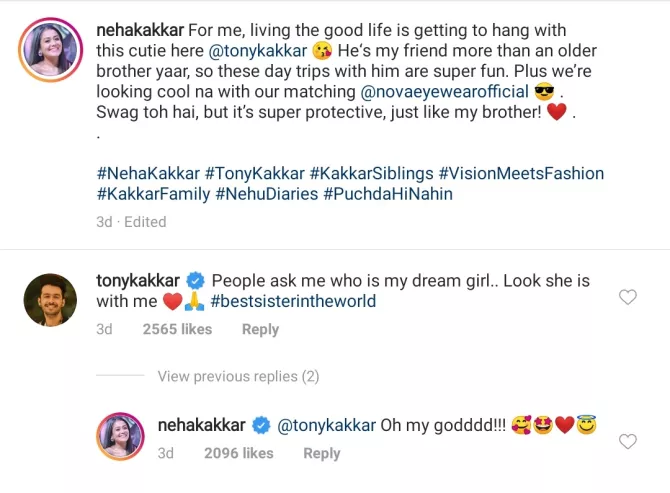
Task: Like tonykakkar's comment with the heart
Action: pos(628,297)
